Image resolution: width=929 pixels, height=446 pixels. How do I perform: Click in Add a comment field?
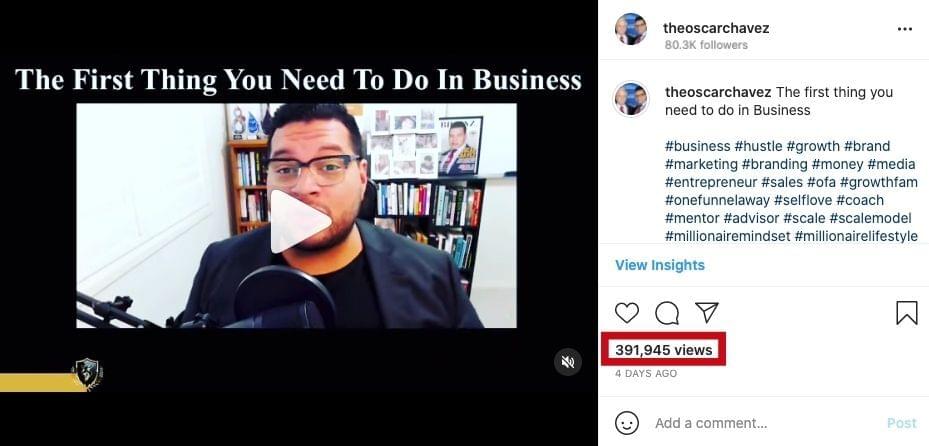pyautogui.click(x=768, y=423)
